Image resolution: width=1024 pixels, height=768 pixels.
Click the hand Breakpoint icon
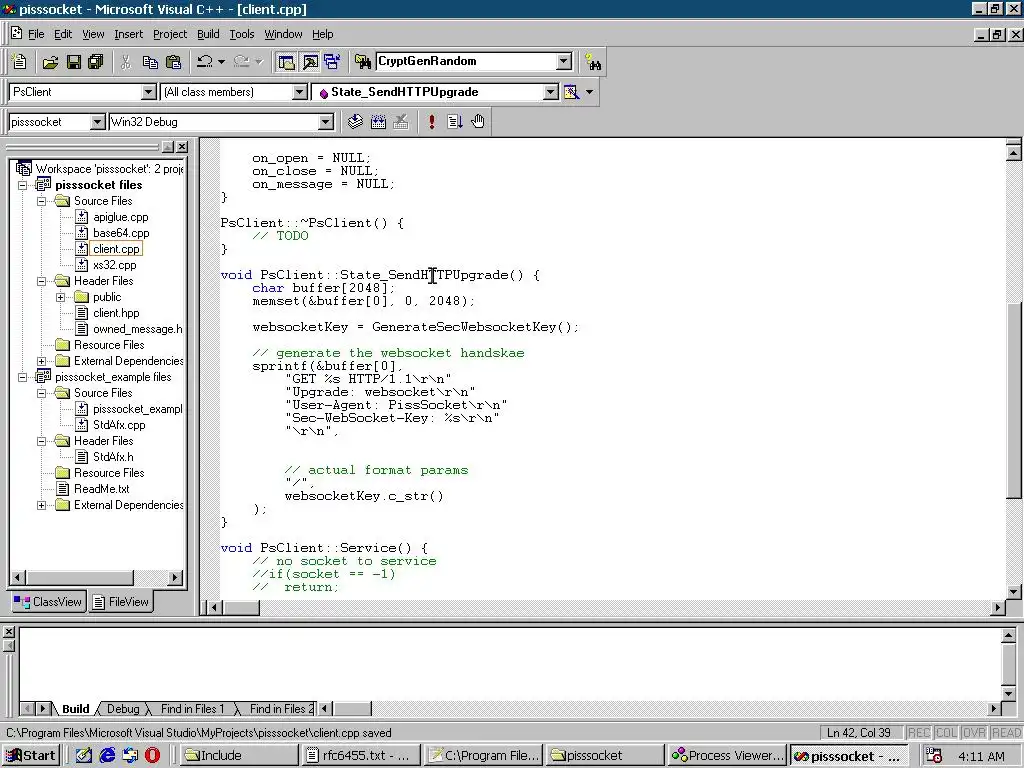(478, 121)
